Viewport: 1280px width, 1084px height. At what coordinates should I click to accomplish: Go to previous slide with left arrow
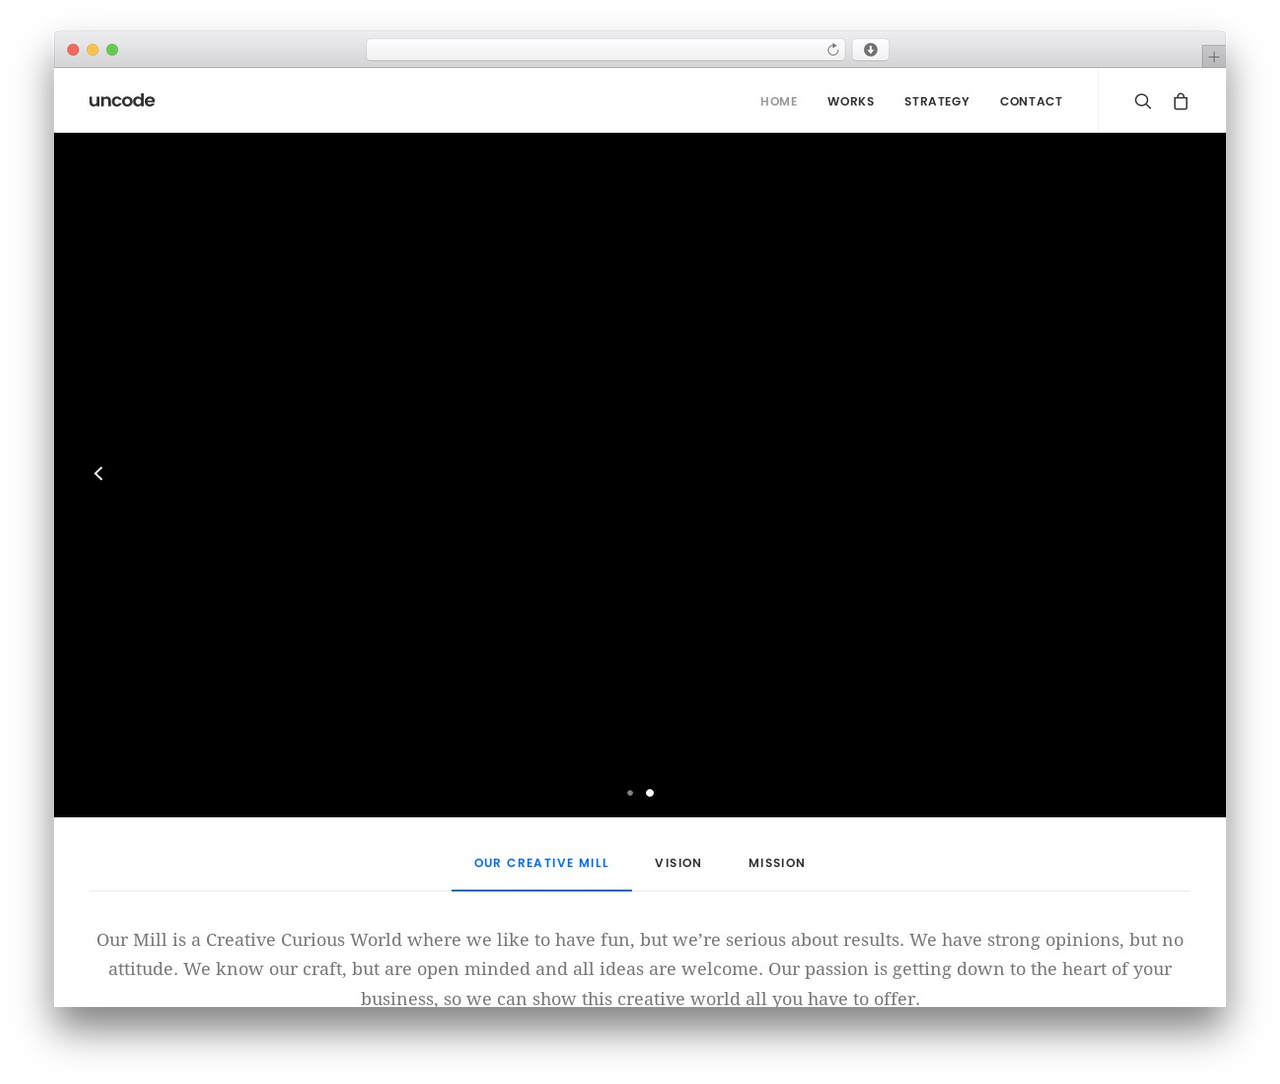click(98, 473)
